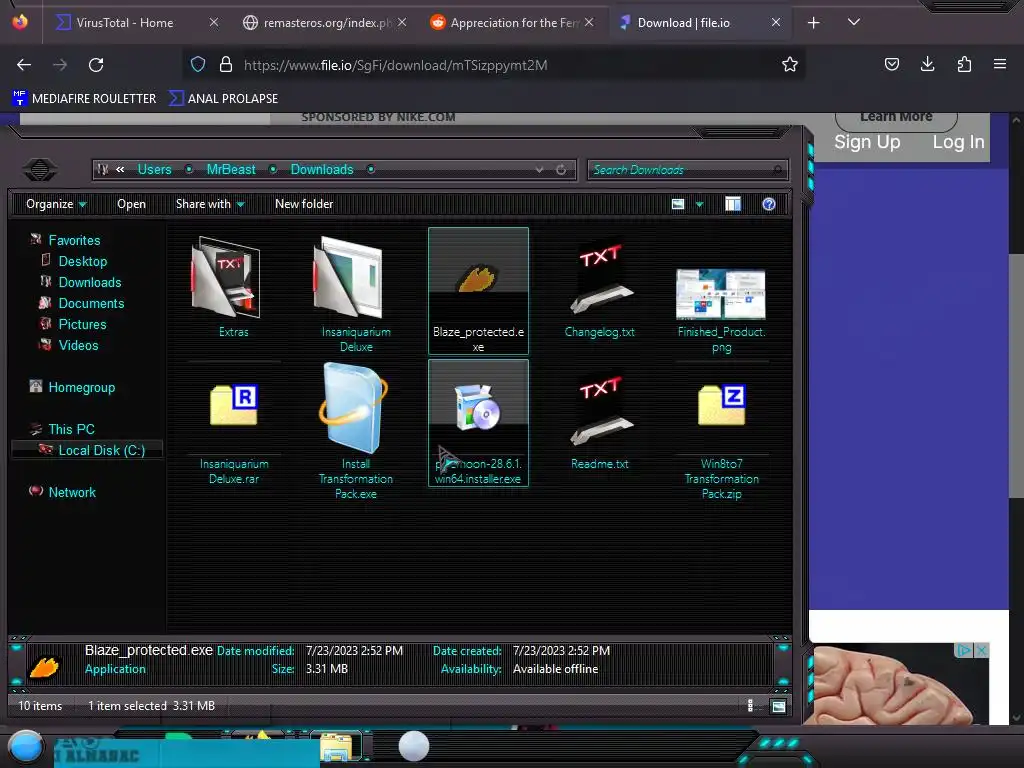Click Users in the address breadcrumb
This screenshot has width=1024, height=768.
[154, 169]
